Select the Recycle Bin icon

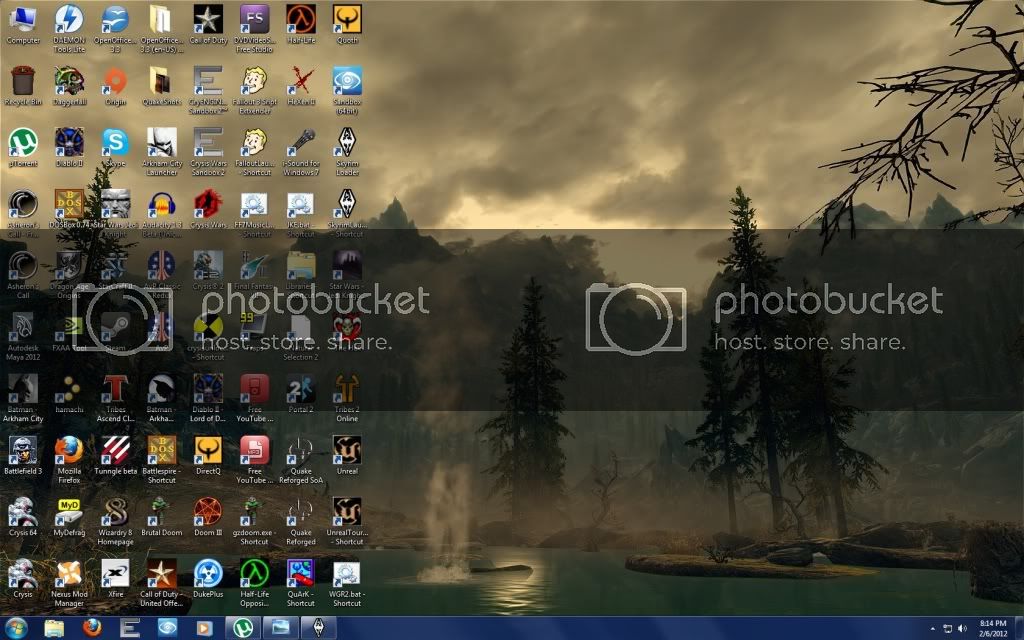pos(22,82)
